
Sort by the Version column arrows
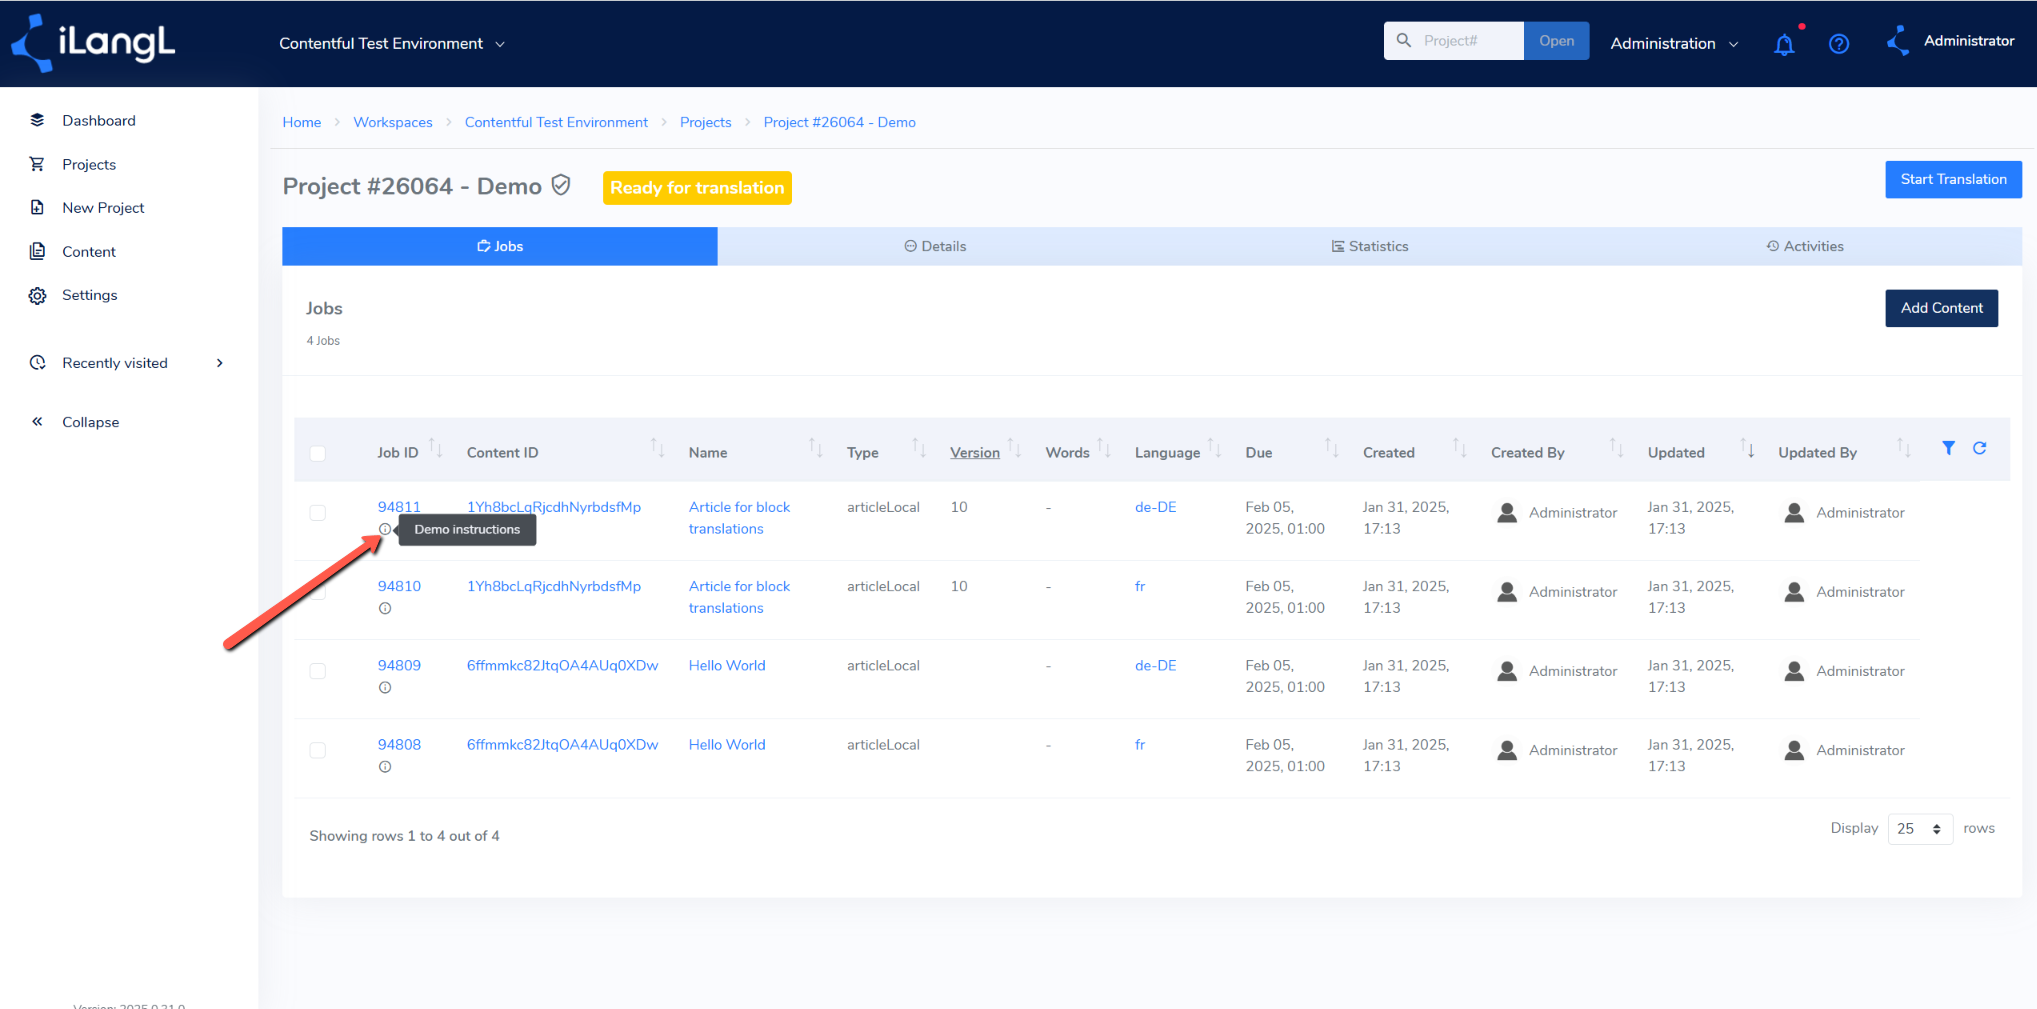coord(1014,447)
